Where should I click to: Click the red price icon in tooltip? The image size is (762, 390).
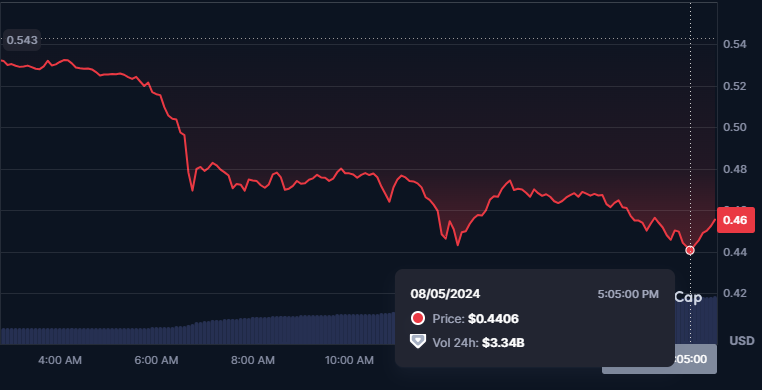(x=418, y=319)
